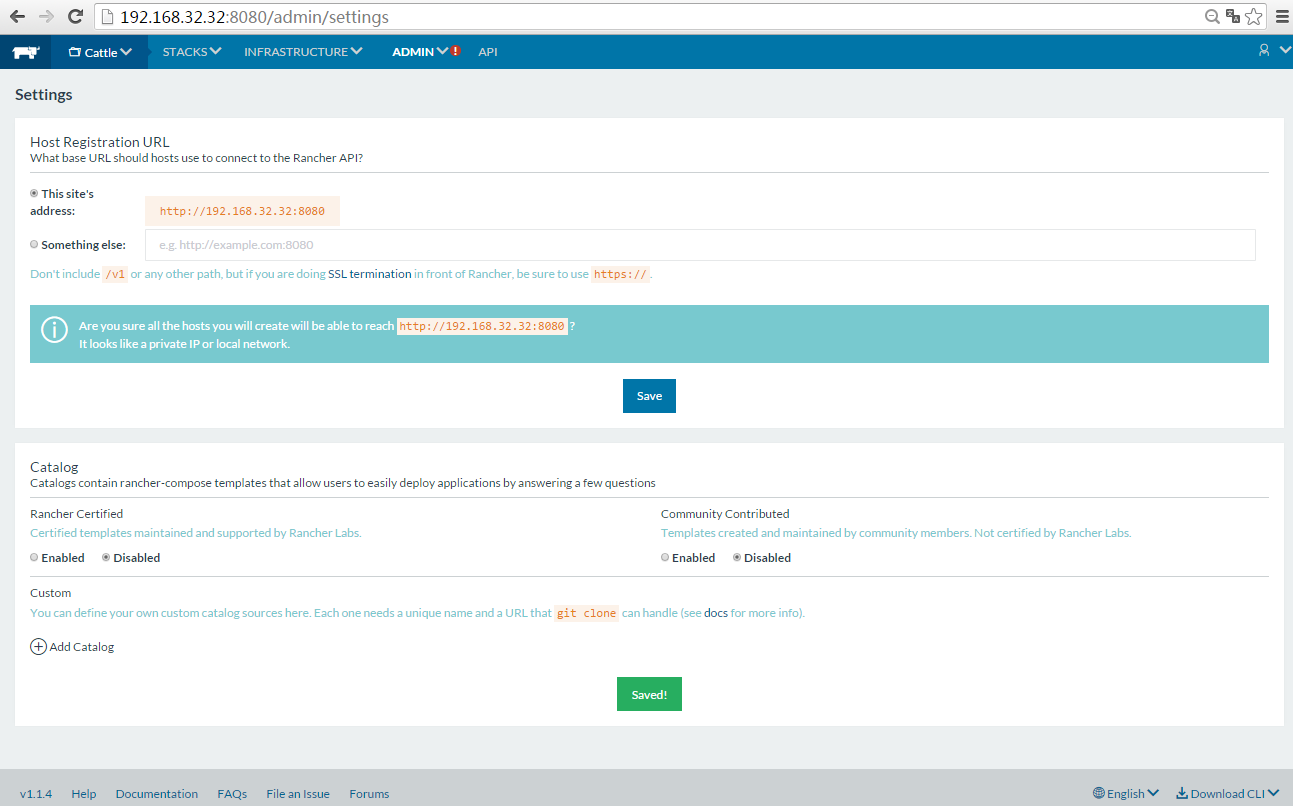The width and height of the screenshot is (1293, 806).
Task: Click the URL highlighted in the warning banner
Action: (482, 326)
